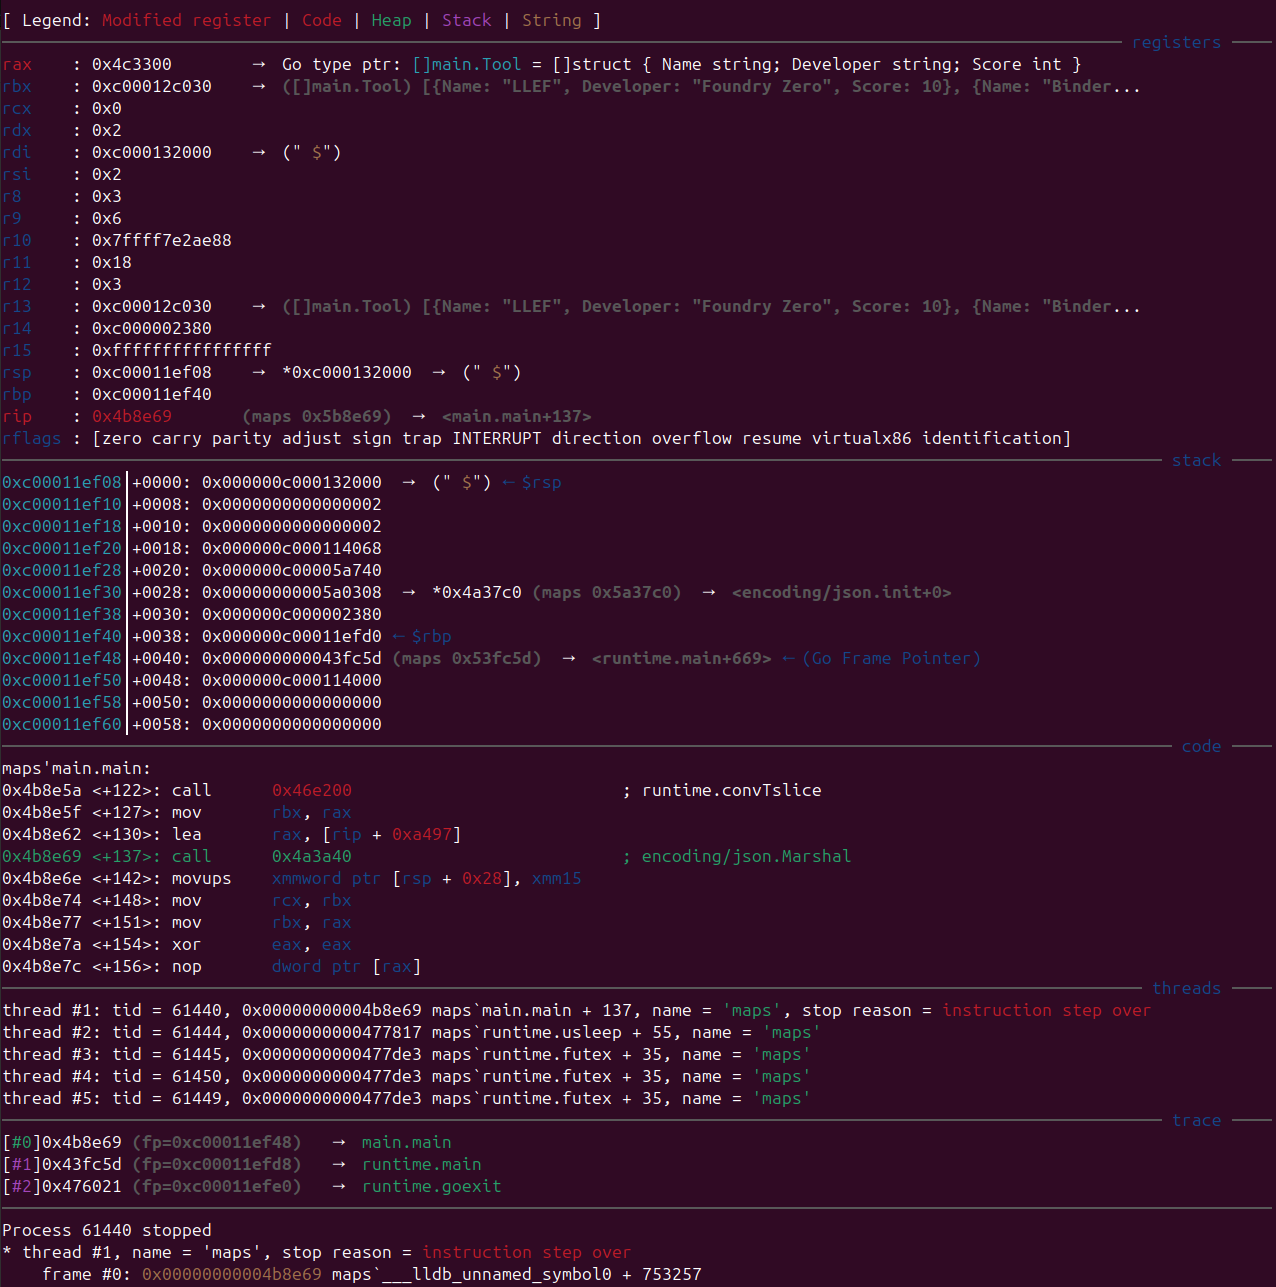Viewport: 1276px width, 1287px height.
Task: Click the encoding/json.Marshal comment annotation
Action: (746, 856)
